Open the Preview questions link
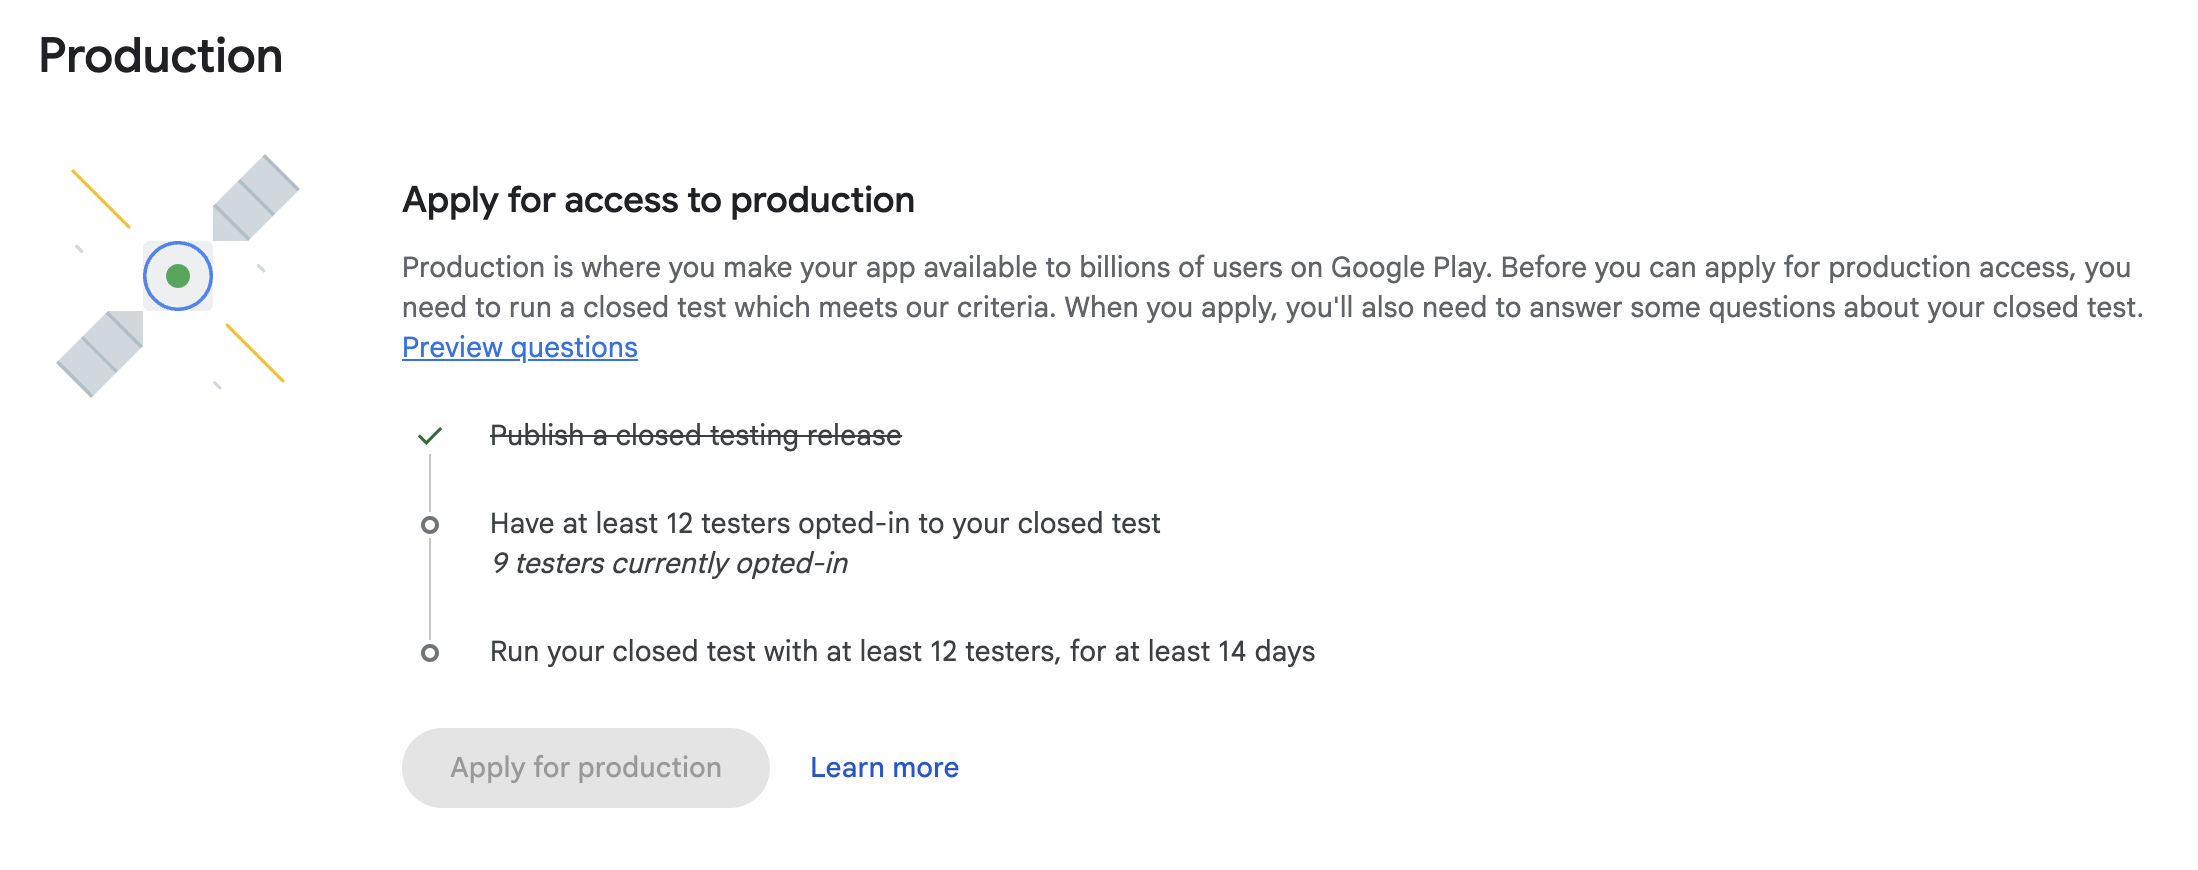 pos(520,347)
